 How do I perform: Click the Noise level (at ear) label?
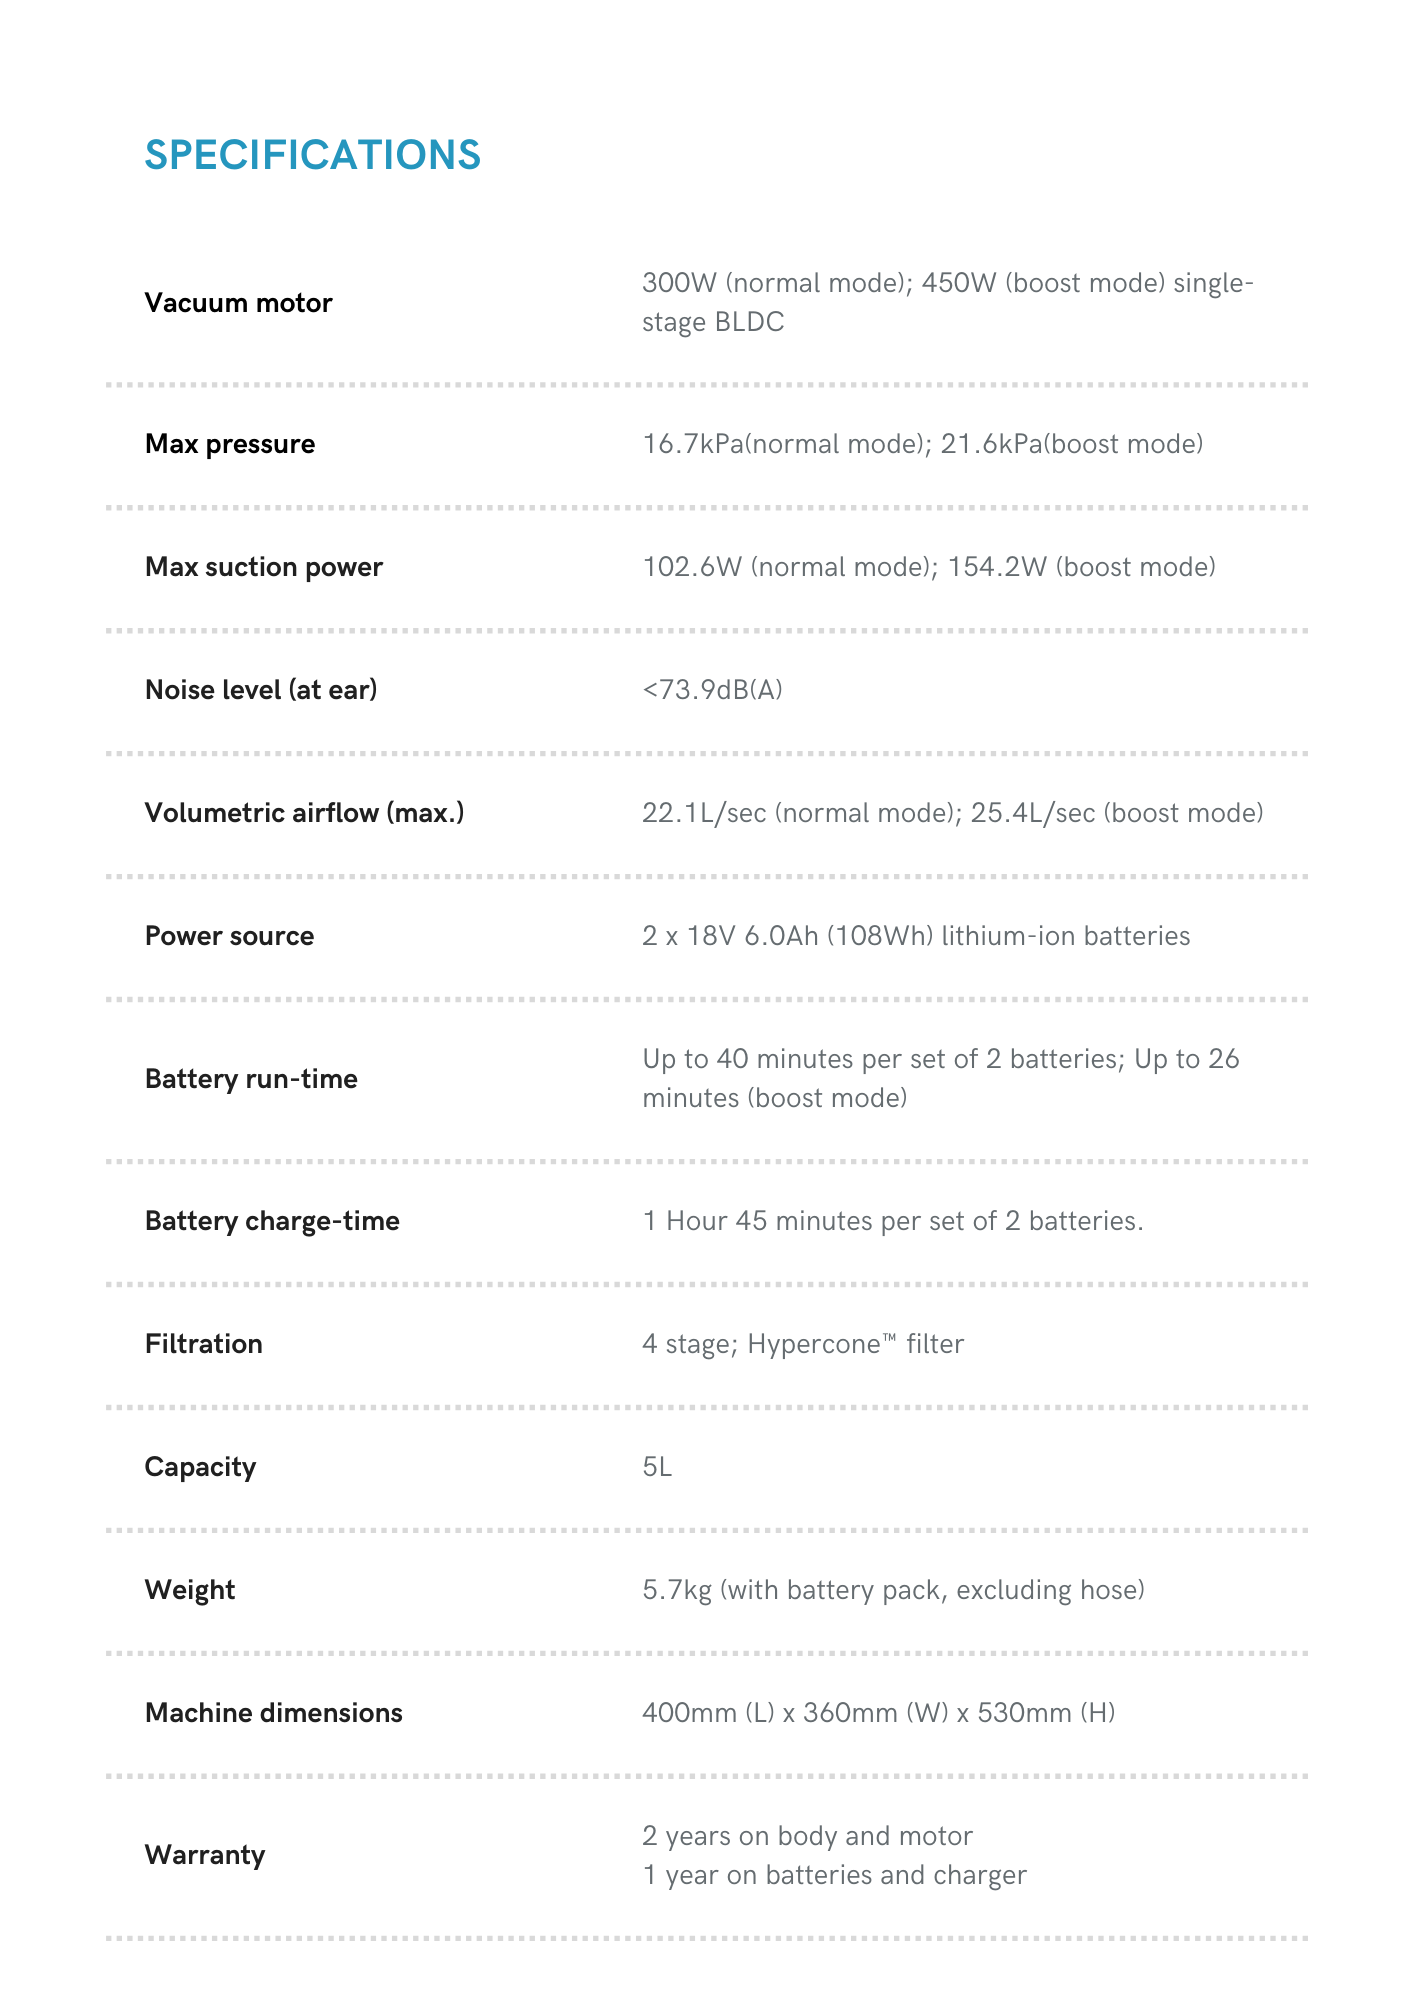pos(260,690)
